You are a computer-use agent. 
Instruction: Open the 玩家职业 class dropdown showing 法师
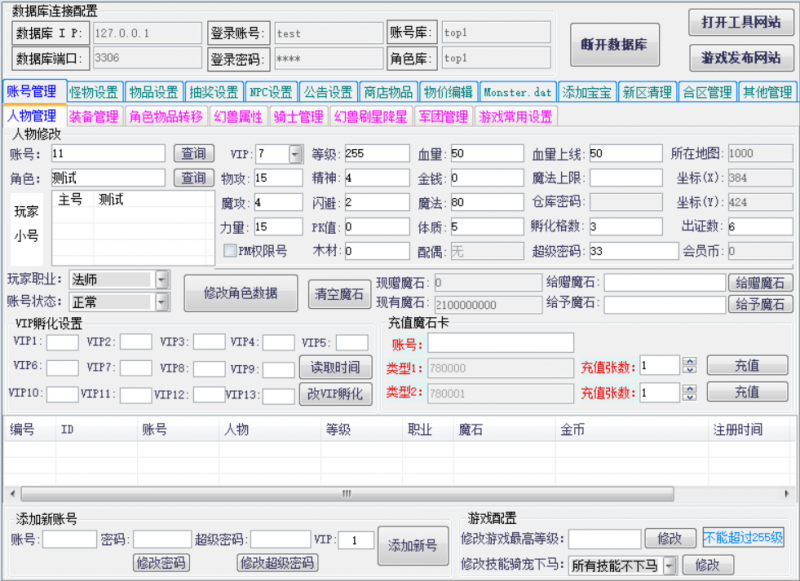pyautogui.click(x=160, y=280)
